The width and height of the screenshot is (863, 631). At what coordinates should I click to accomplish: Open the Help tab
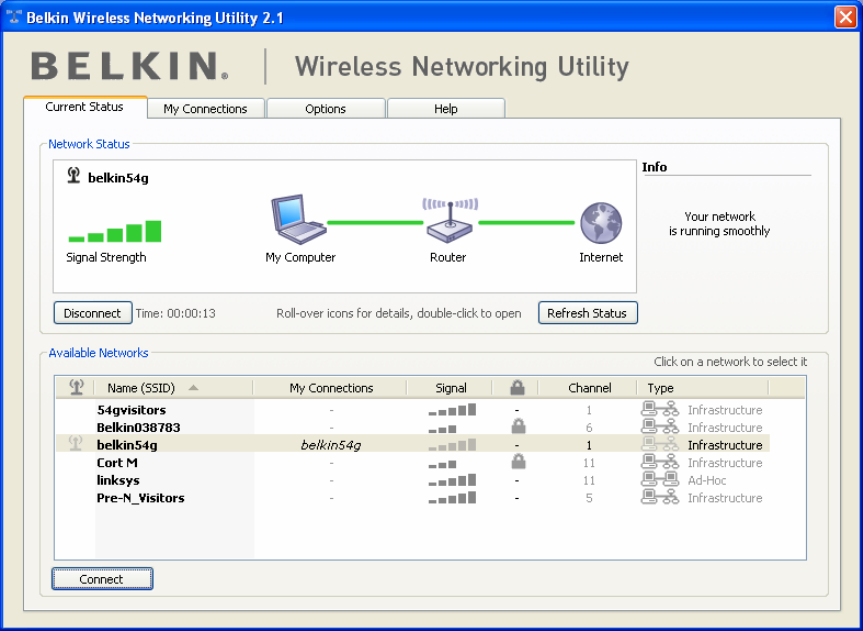pyautogui.click(x=446, y=108)
